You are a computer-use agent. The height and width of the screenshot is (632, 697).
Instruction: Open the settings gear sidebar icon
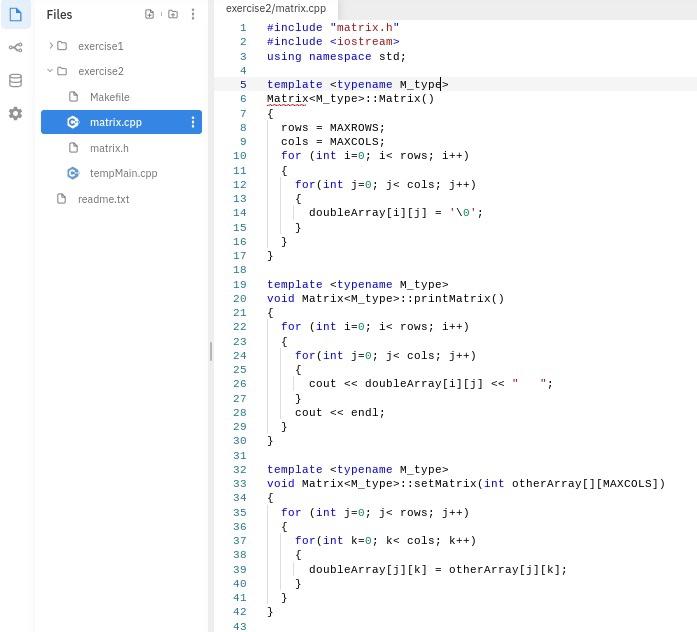point(16,113)
